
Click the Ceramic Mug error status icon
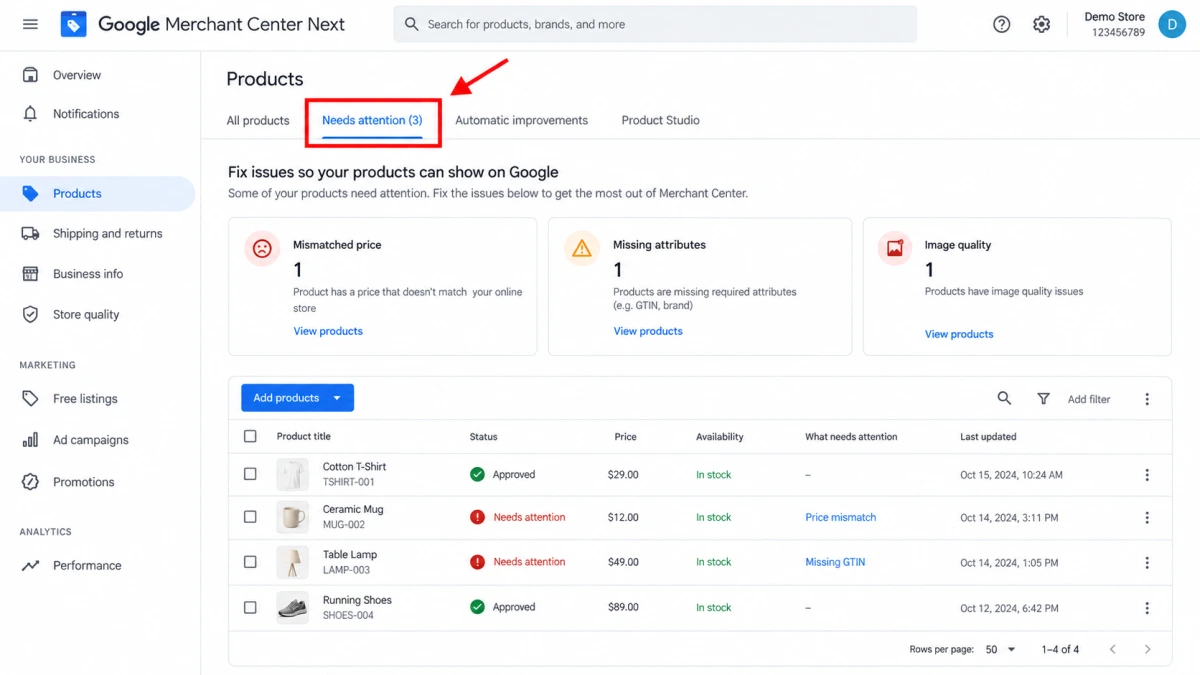point(477,517)
